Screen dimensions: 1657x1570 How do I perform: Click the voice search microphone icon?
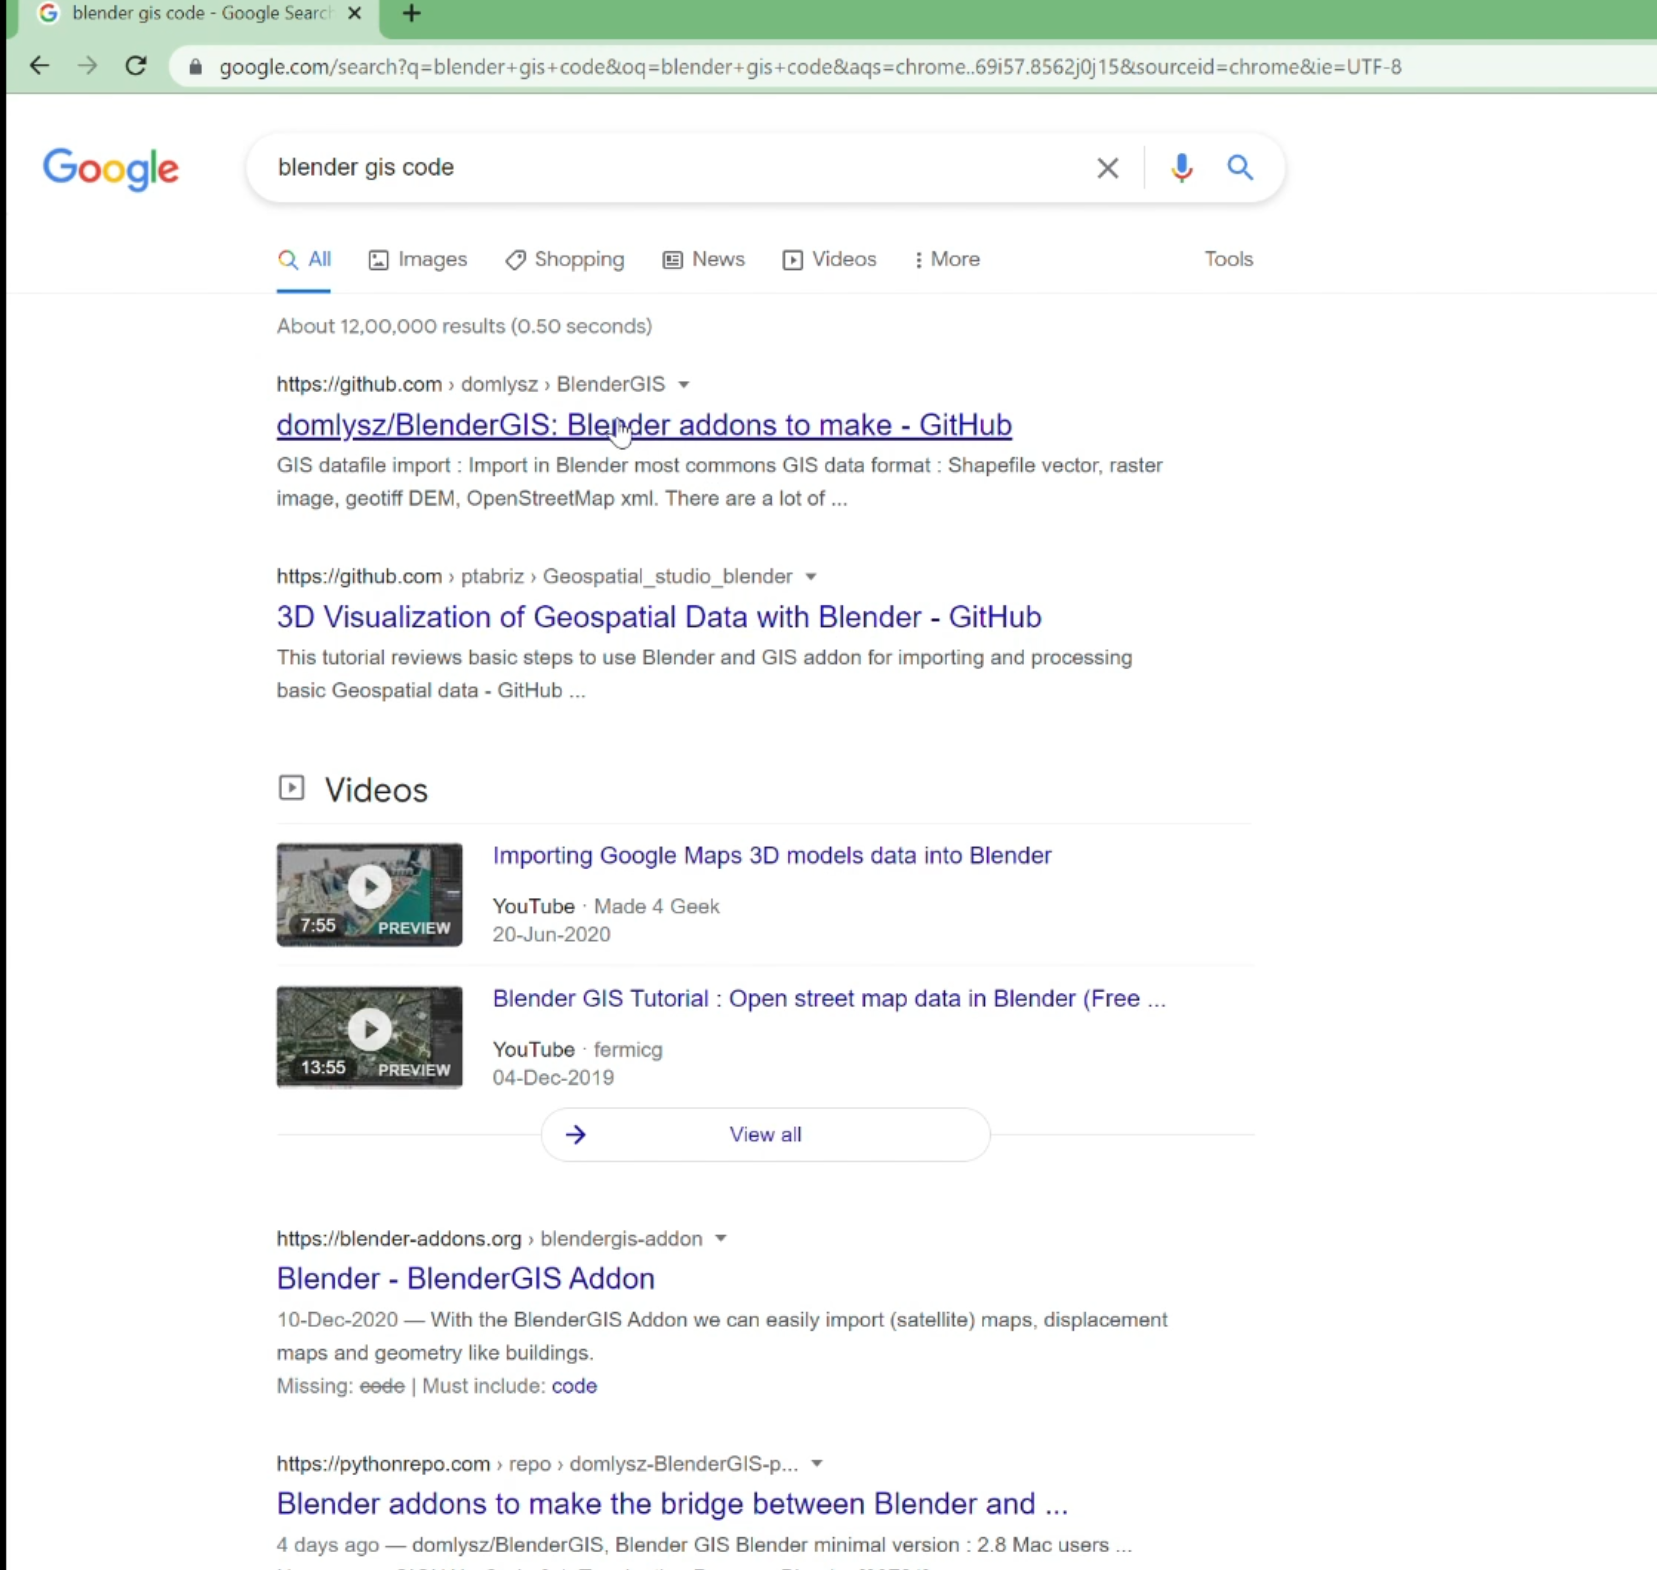[1180, 168]
